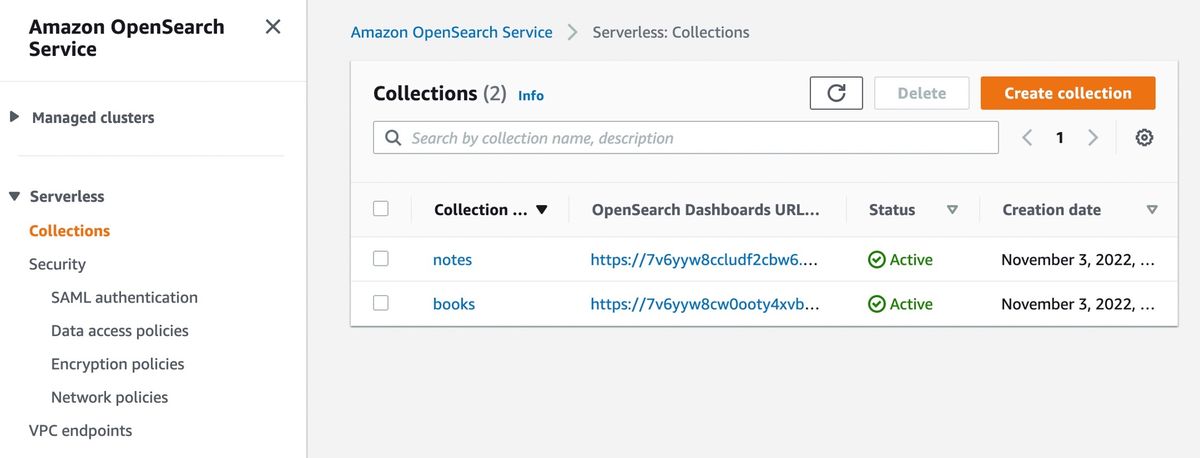Select the notes collection checkbox
The width and height of the screenshot is (1200, 458).
pyautogui.click(x=380, y=259)
